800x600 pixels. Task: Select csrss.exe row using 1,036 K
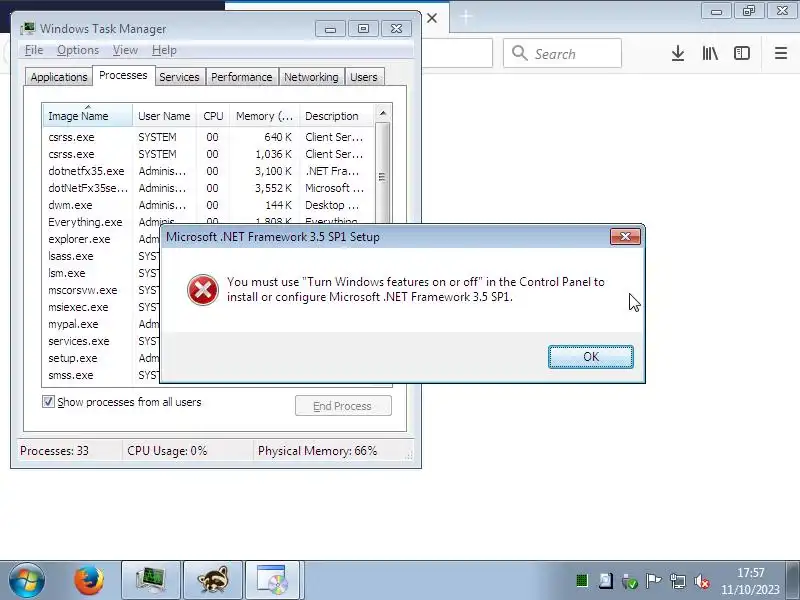pos(209,154)
